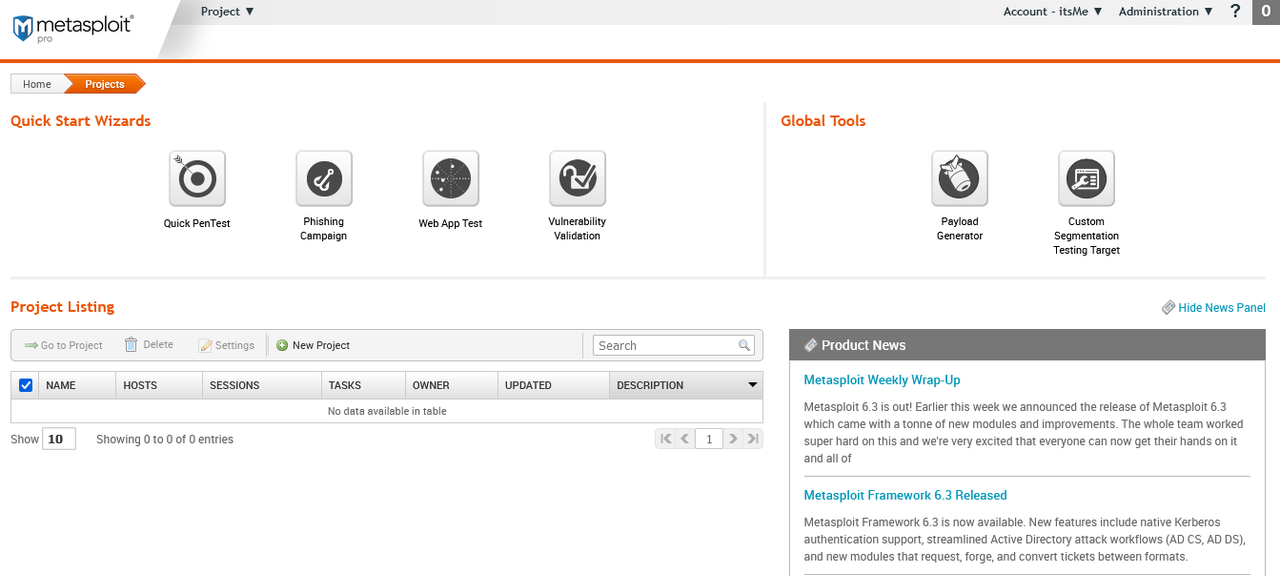1280x576 pixels.
Task: Expand the Administration dropdown menu
Action: tap(1166, 11)
